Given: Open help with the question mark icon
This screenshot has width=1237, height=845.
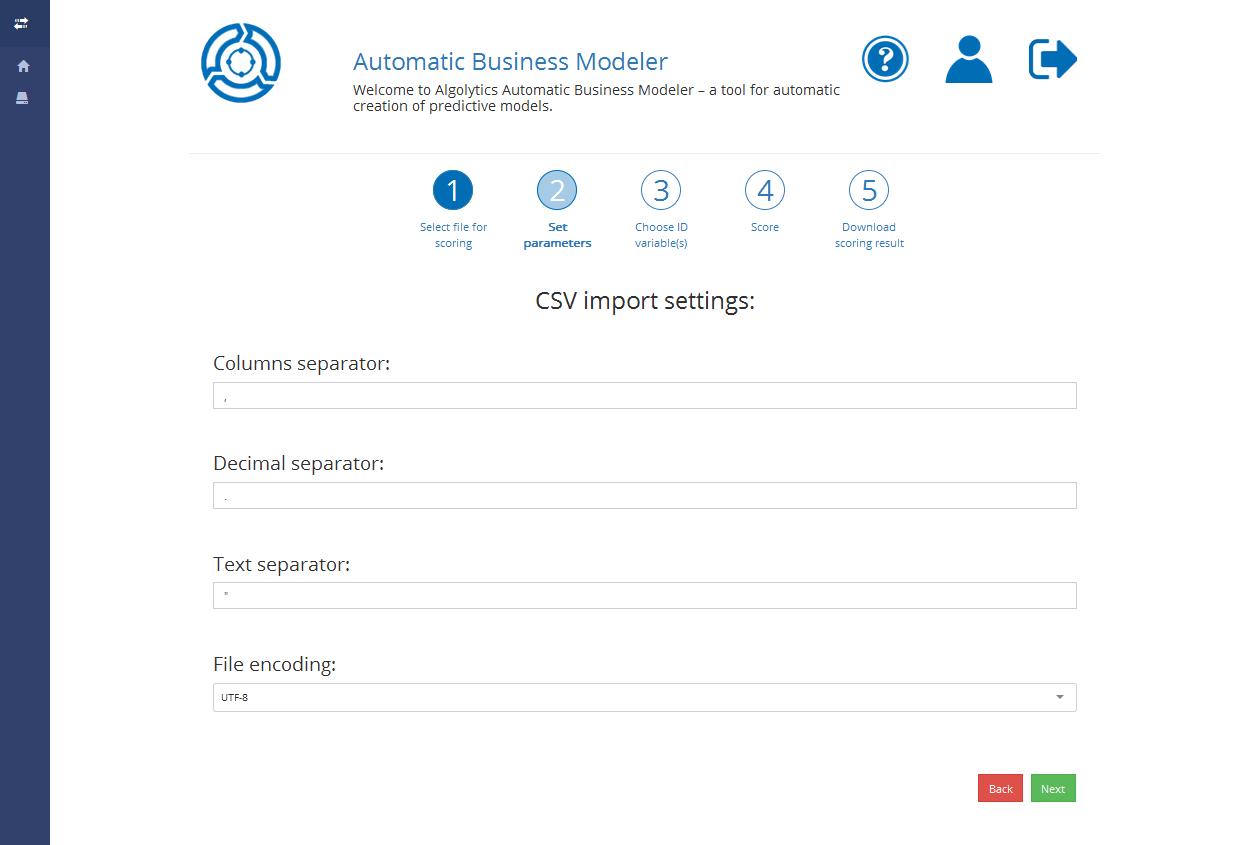Looking at the screenshot, I should tap(885, 59).
